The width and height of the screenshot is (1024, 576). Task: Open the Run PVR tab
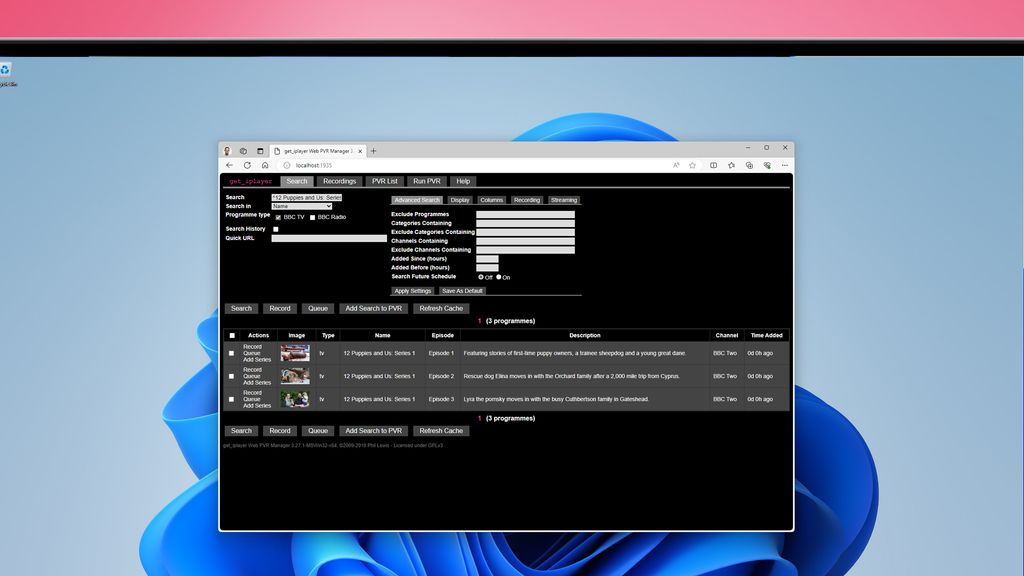coord(426,181)
